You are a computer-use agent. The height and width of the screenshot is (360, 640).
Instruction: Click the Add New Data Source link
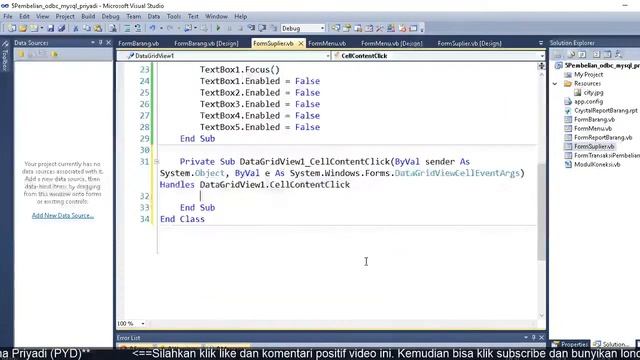click(63, 216)
